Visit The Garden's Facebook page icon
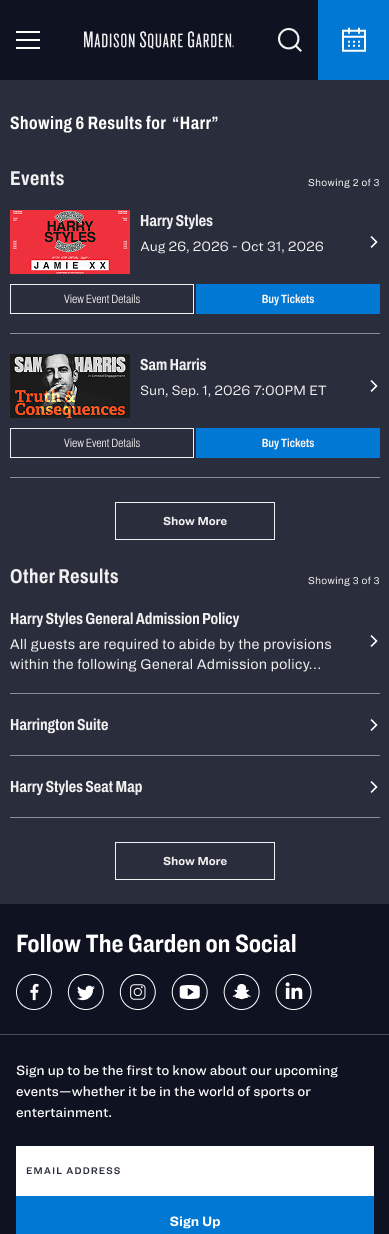 34,992
